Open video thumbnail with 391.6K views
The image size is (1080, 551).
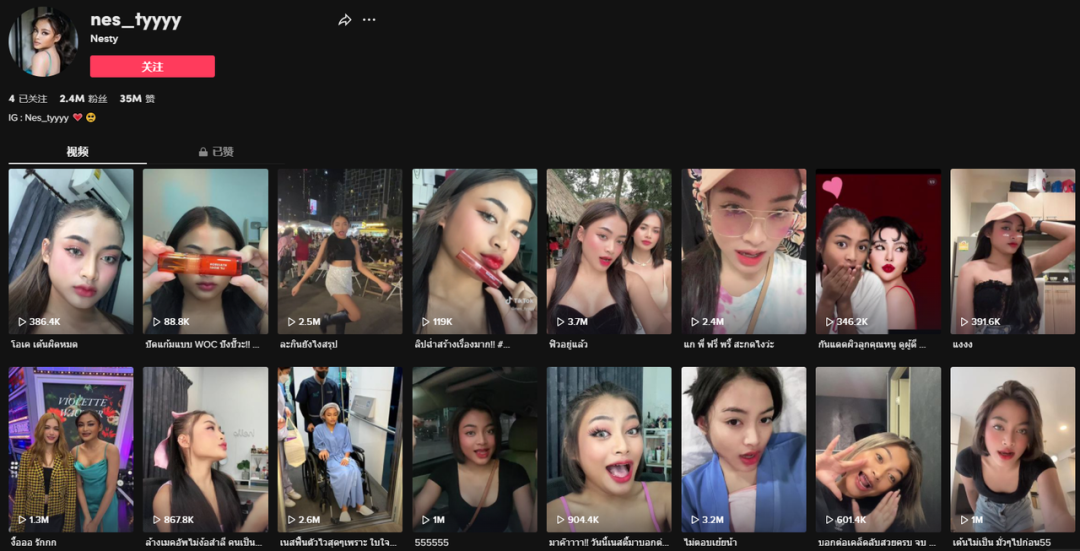(x=1012, y=250)
